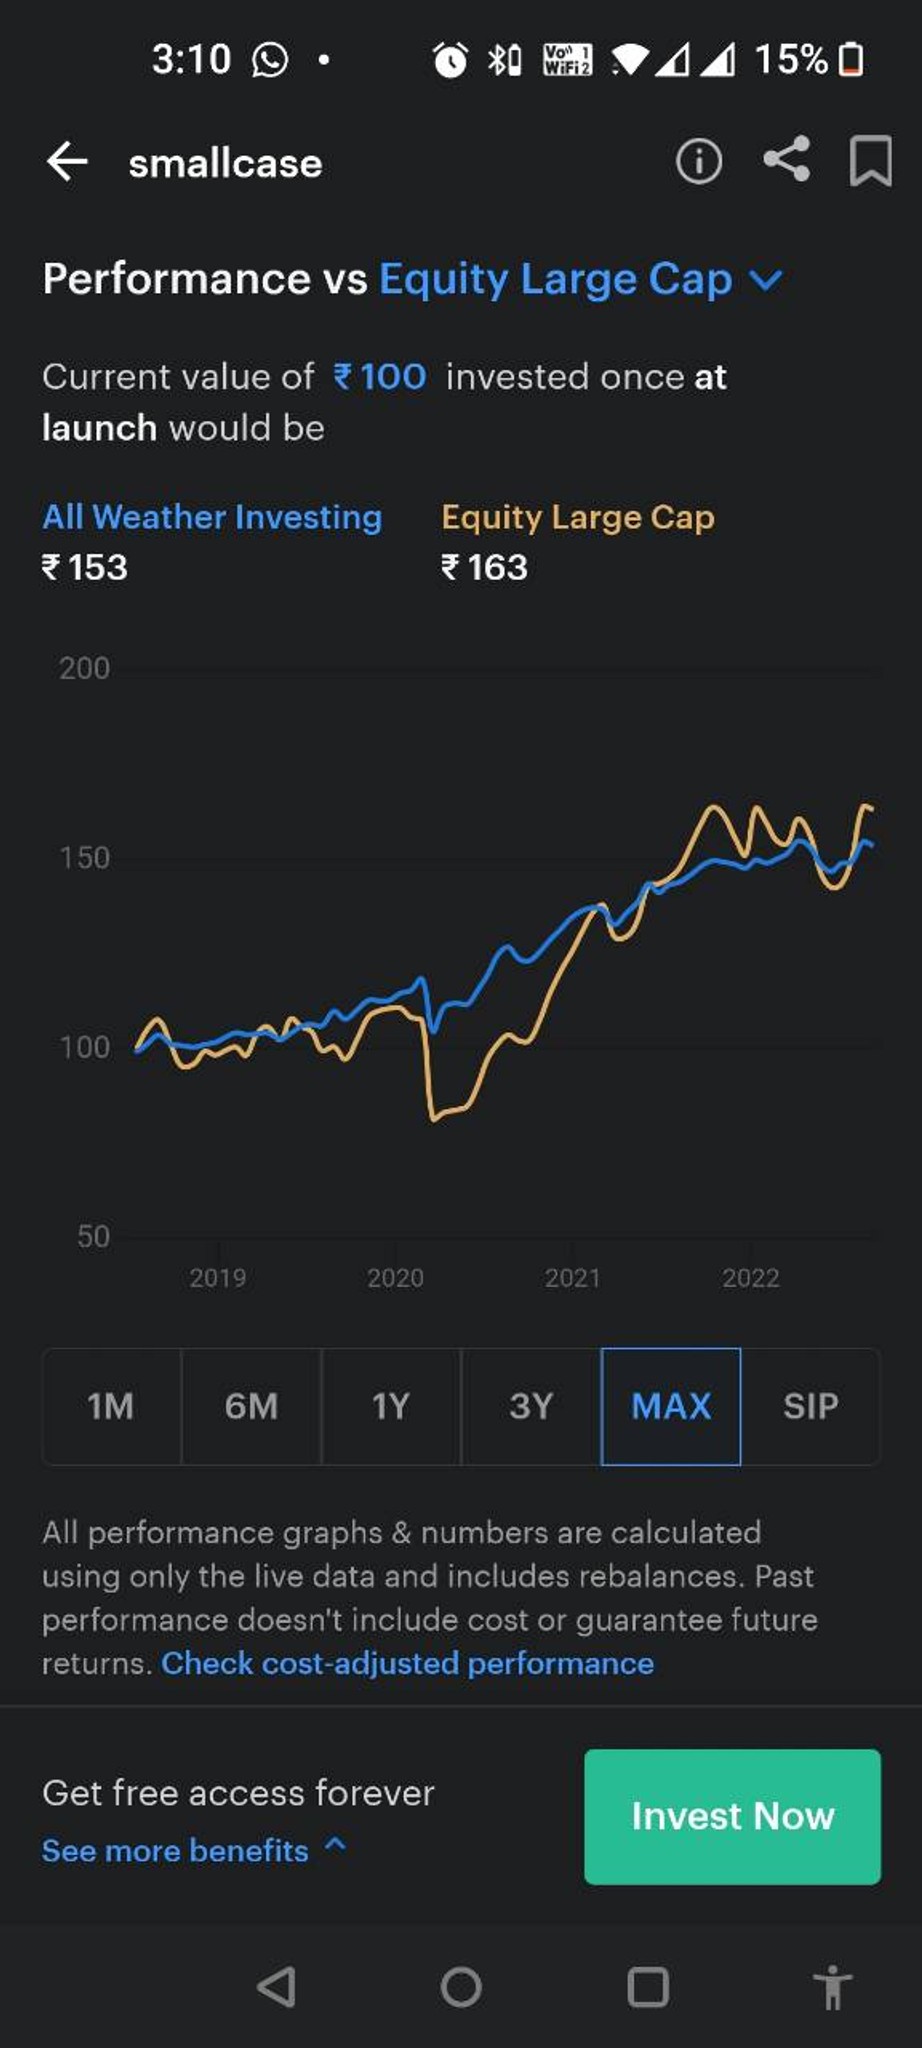Tap the back arrow icon
Screen dimensions: 922x2048
coord(67,161)
